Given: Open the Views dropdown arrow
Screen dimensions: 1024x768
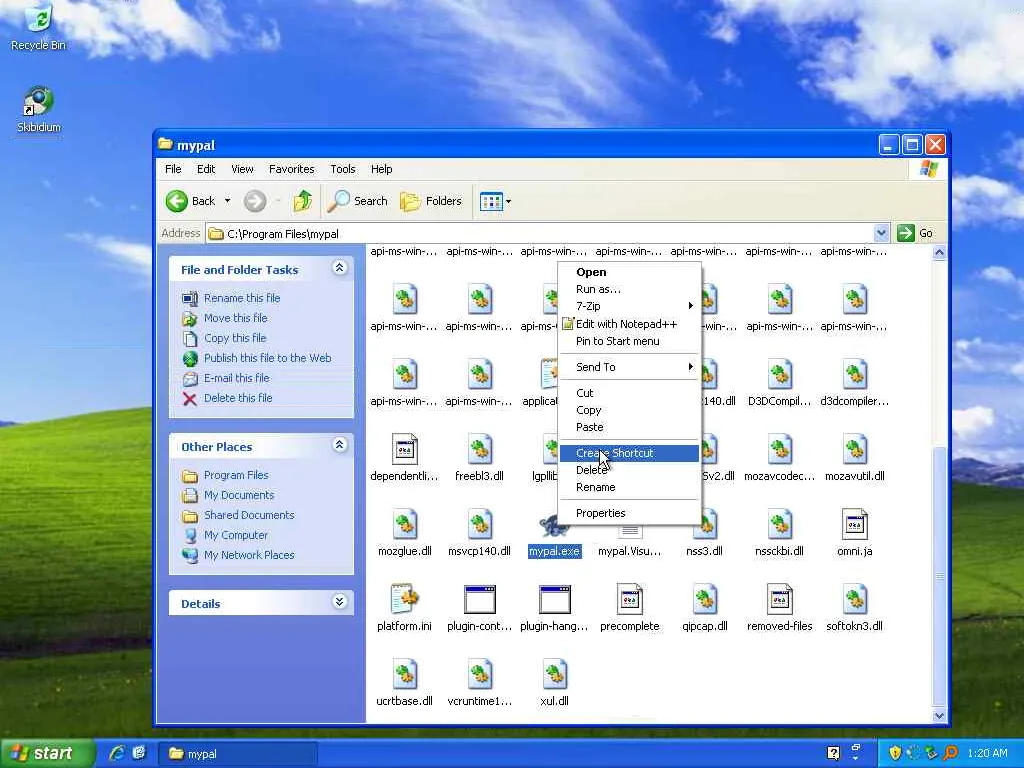Looking at the screenshot, I should (x=509, y=201).
